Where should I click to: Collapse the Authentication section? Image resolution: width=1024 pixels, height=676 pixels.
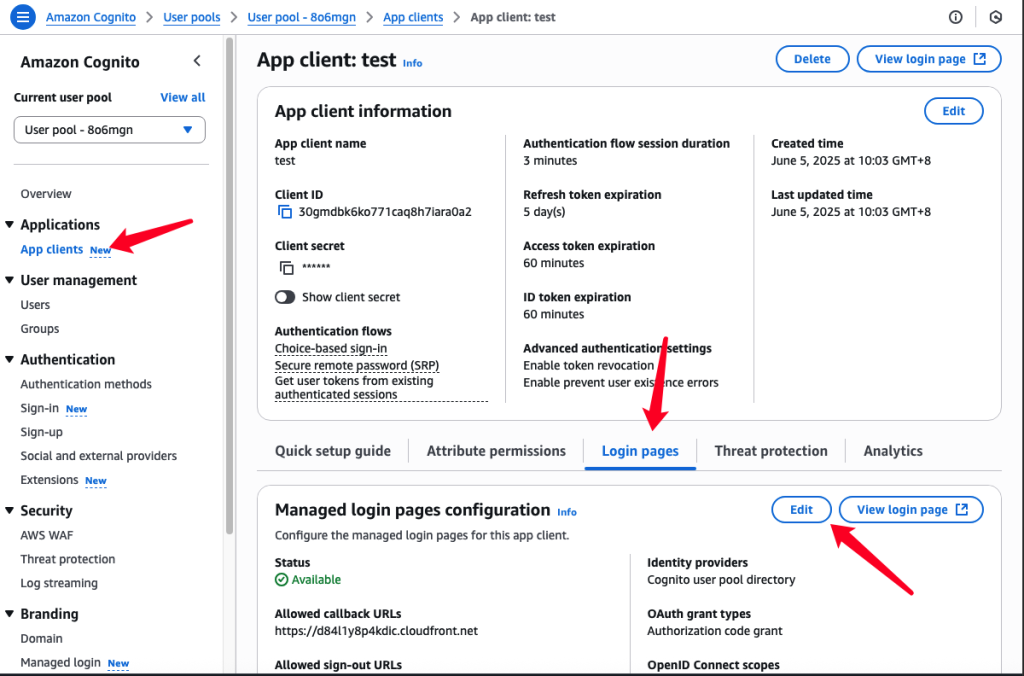pos(9,359)
